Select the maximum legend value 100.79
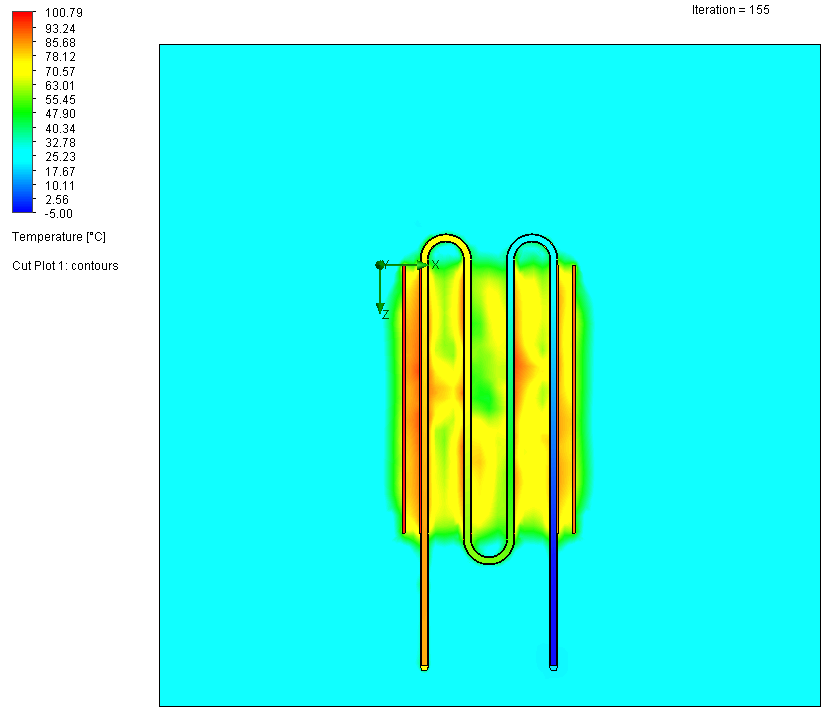Screen dimensions: 838x727 tap(62, 13)
